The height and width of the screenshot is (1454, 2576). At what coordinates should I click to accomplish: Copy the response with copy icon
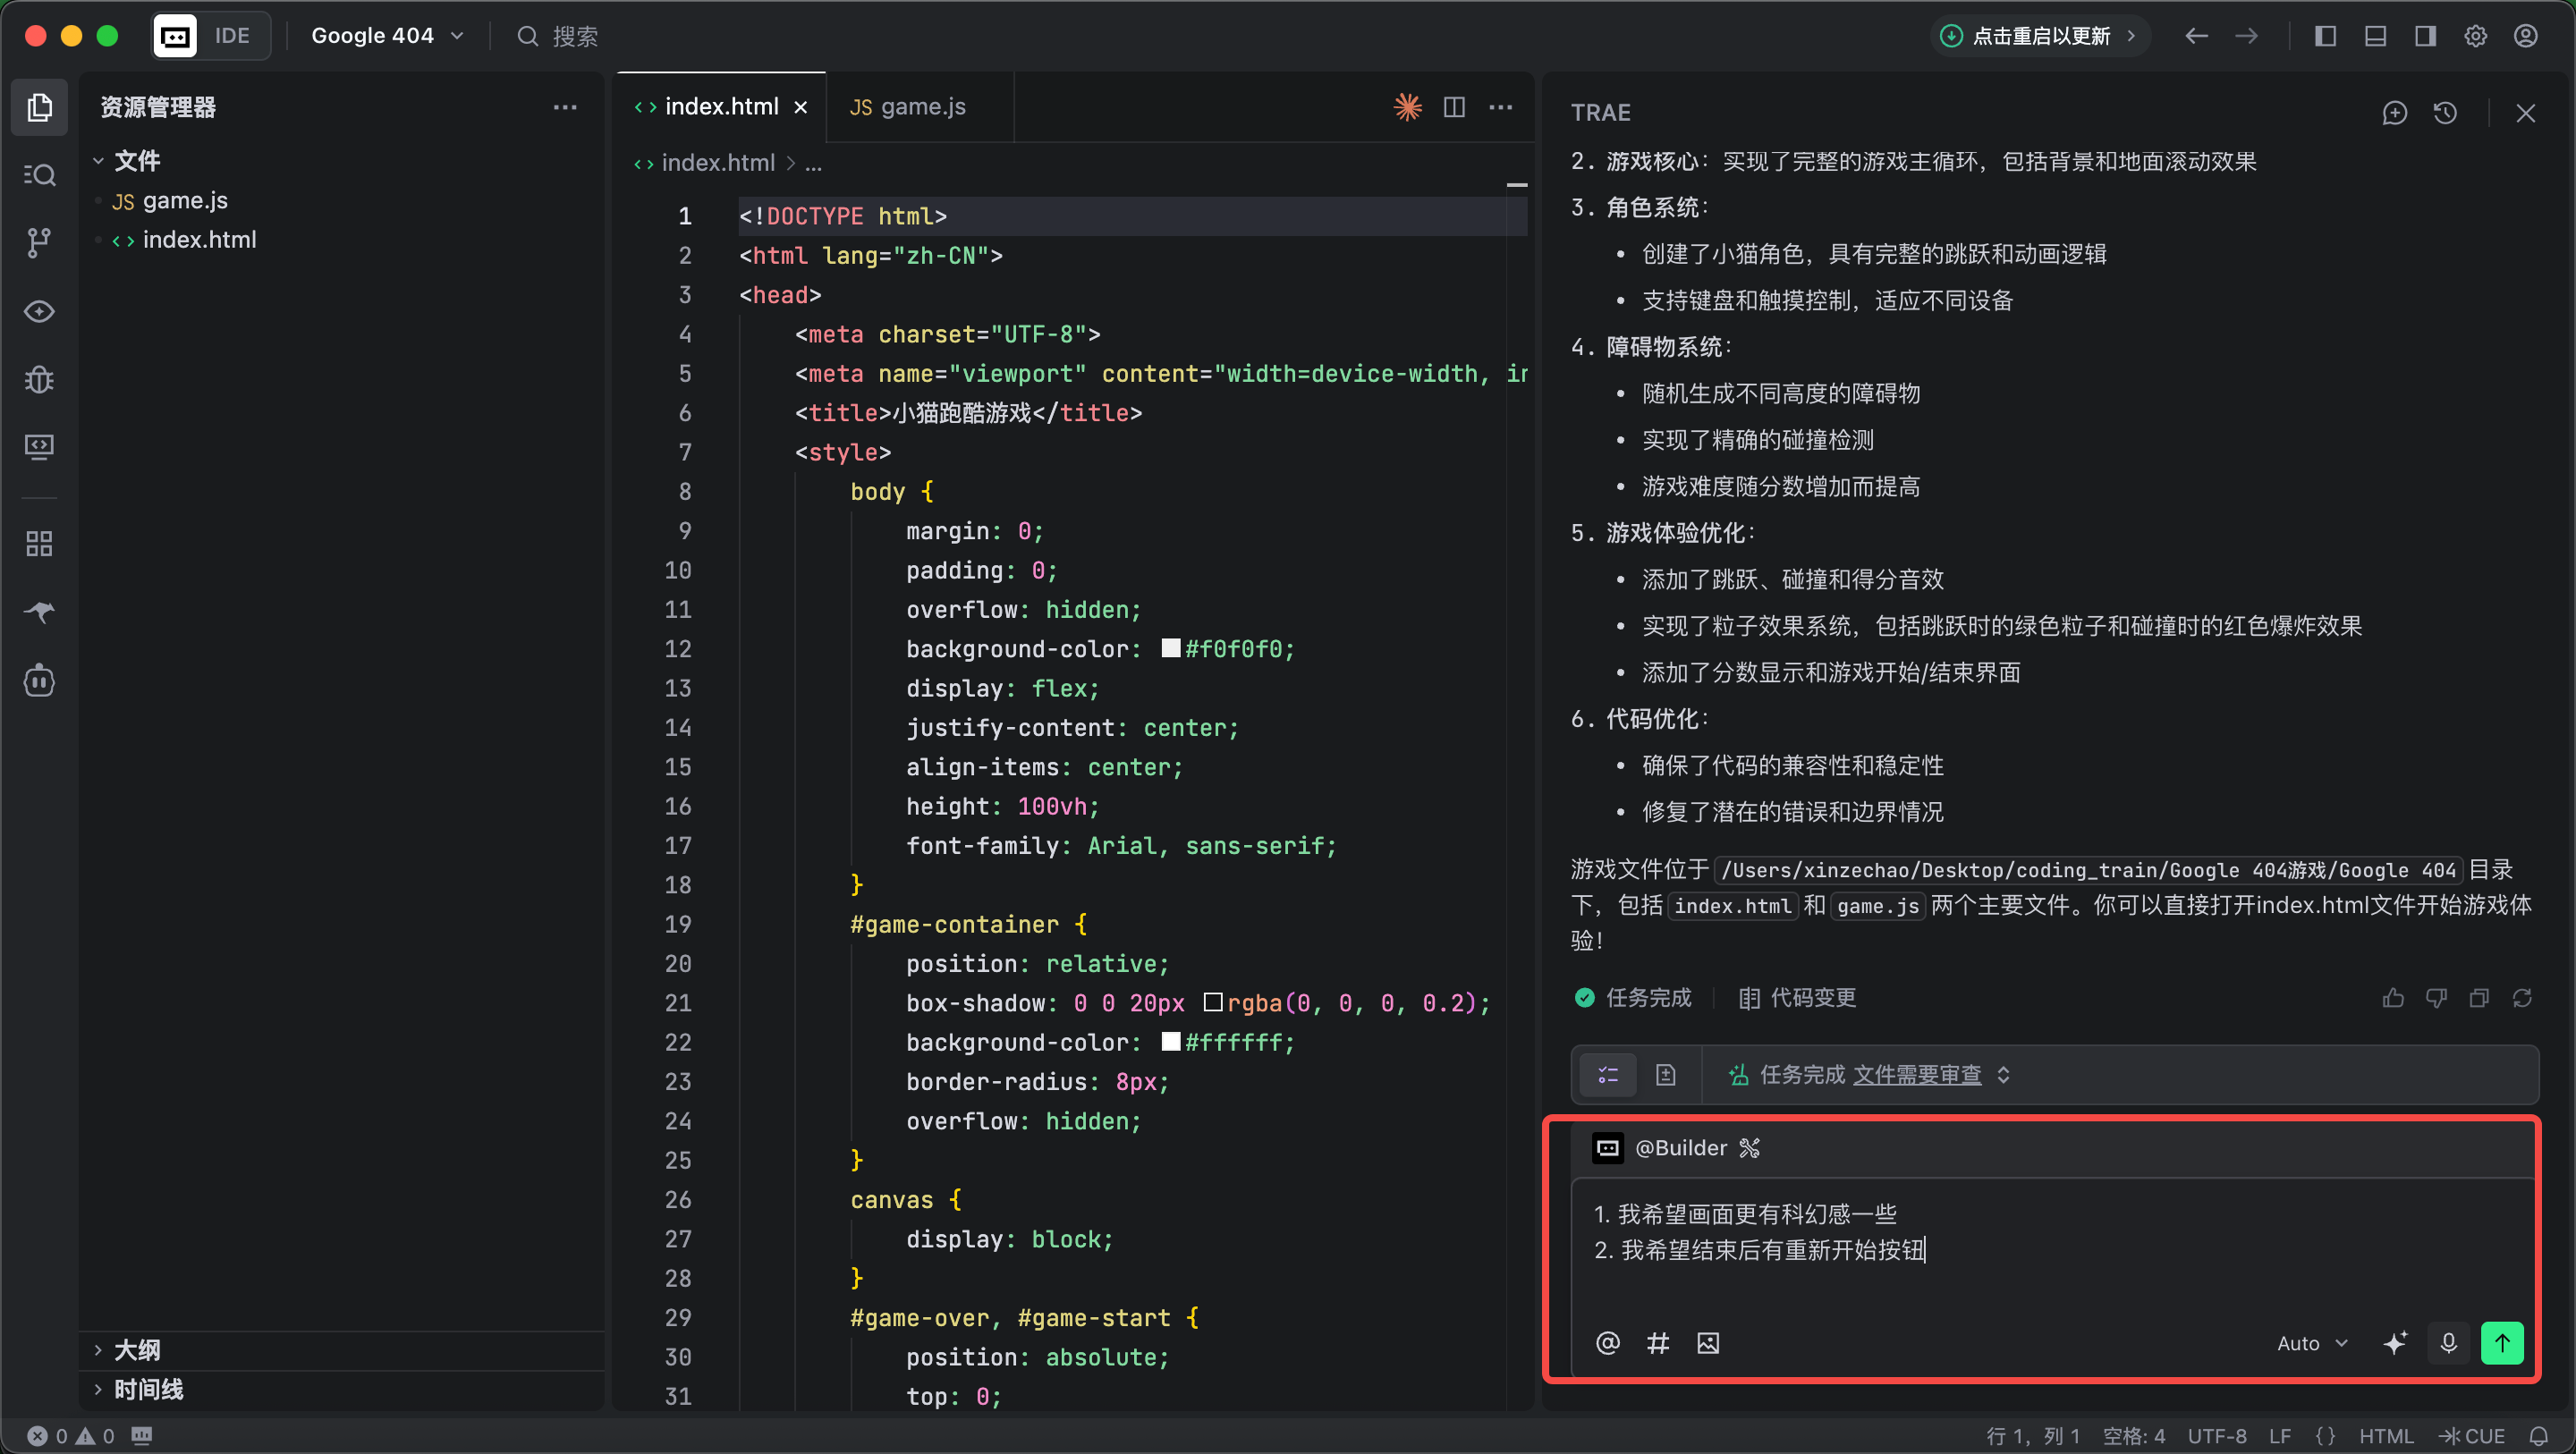click(2479, 998)
